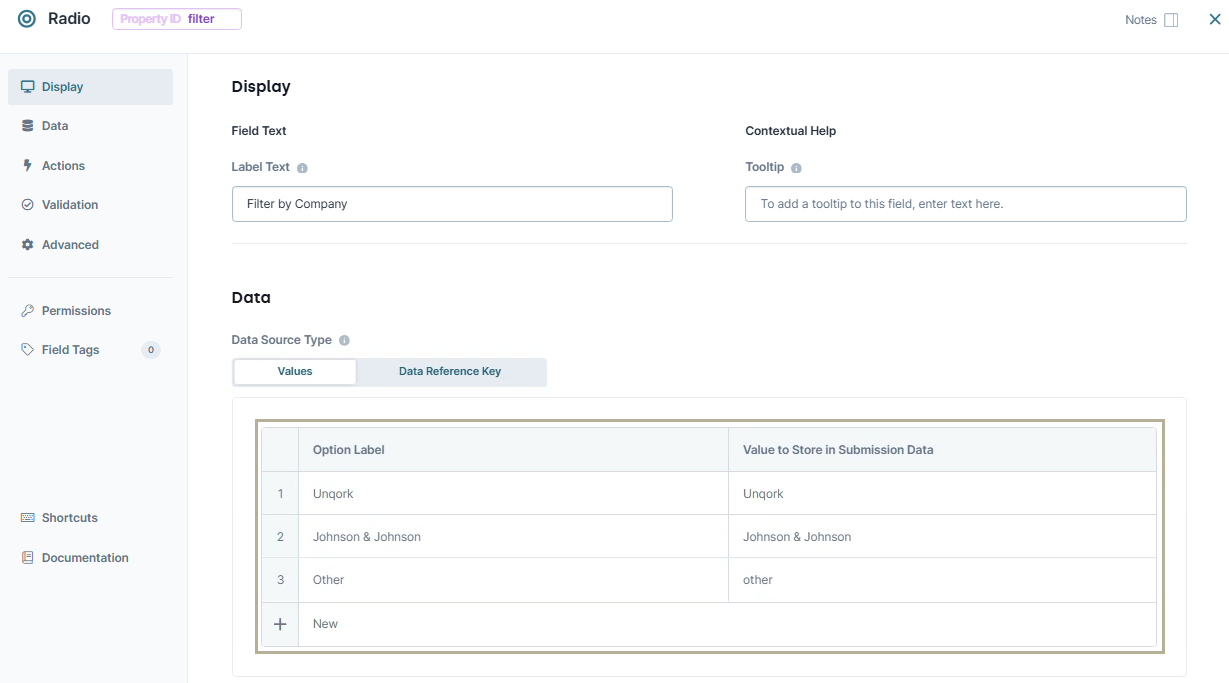Show the Data Source Type info tooltip

tap(344, 340)
